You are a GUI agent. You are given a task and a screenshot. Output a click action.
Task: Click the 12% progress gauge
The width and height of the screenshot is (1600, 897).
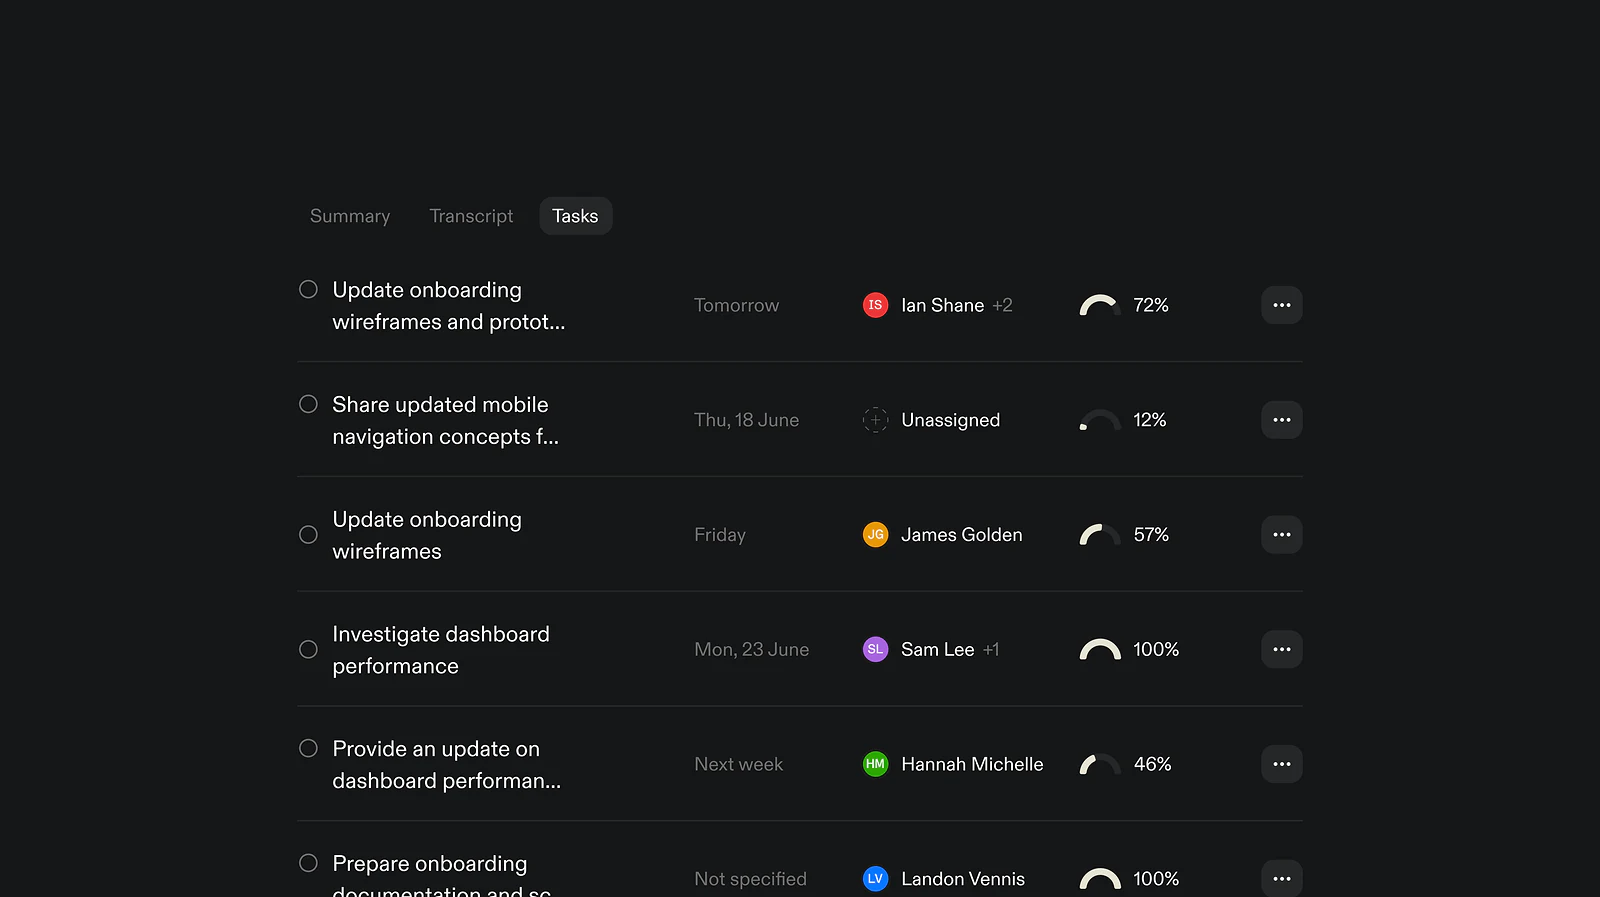click(1100, 420)
